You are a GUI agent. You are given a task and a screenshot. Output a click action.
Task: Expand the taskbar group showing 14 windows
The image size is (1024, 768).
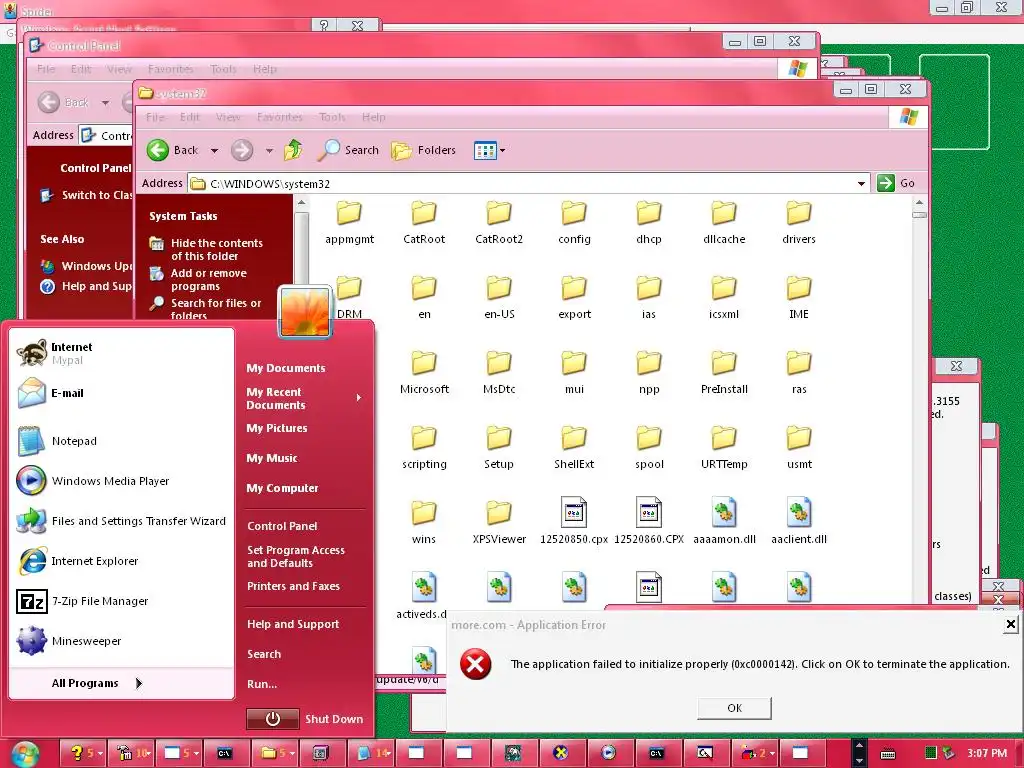[x=372, y=753]
